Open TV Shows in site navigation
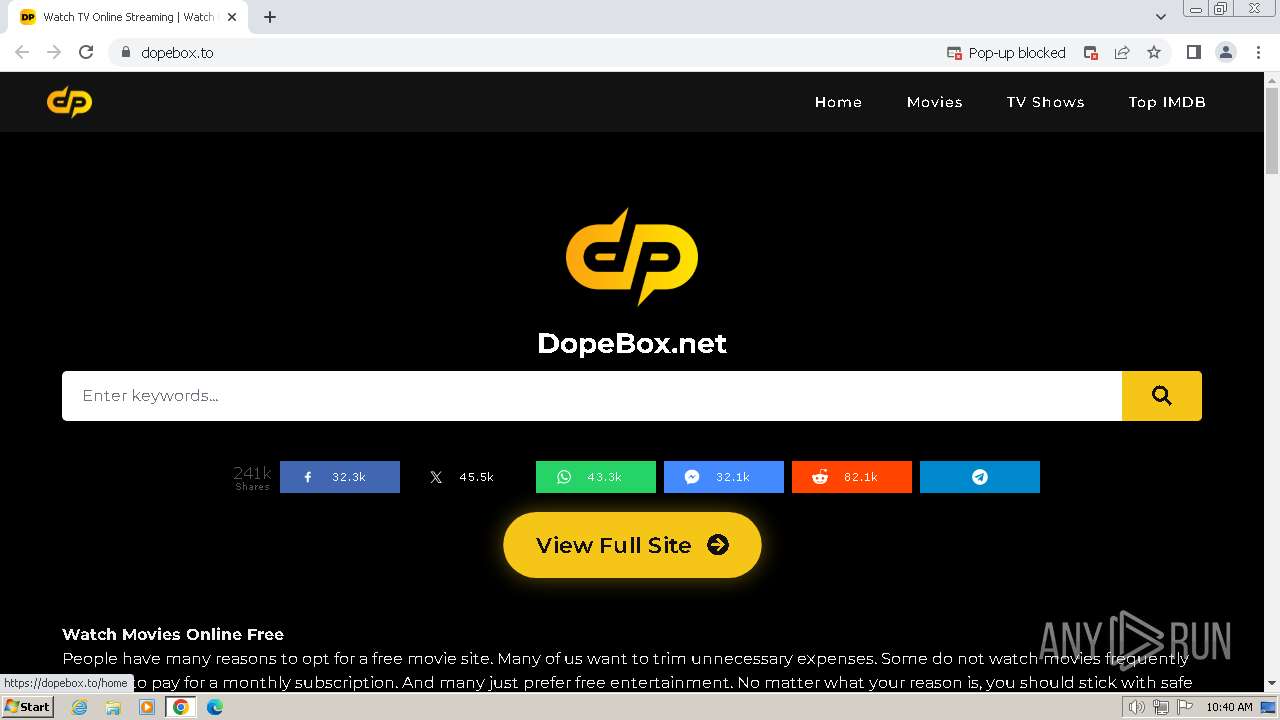Image resolution: width=1280 pixels, height=720 pixels. (x=1046, y=102)
